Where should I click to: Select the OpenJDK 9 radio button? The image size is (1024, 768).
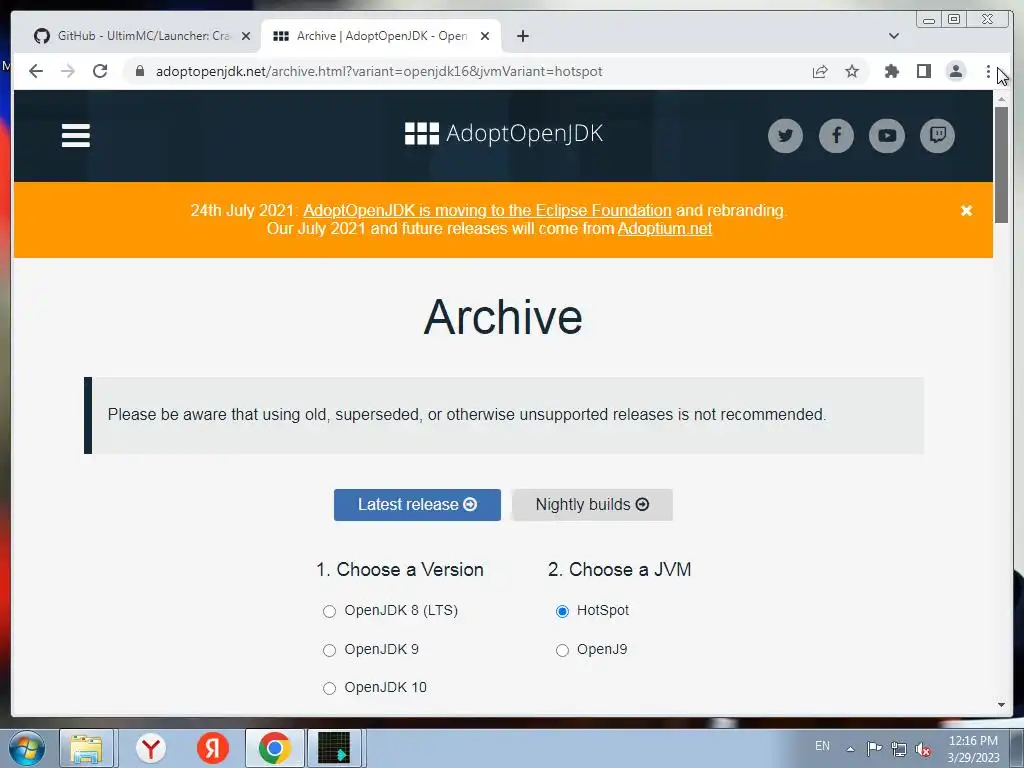(x=329, y=650)
